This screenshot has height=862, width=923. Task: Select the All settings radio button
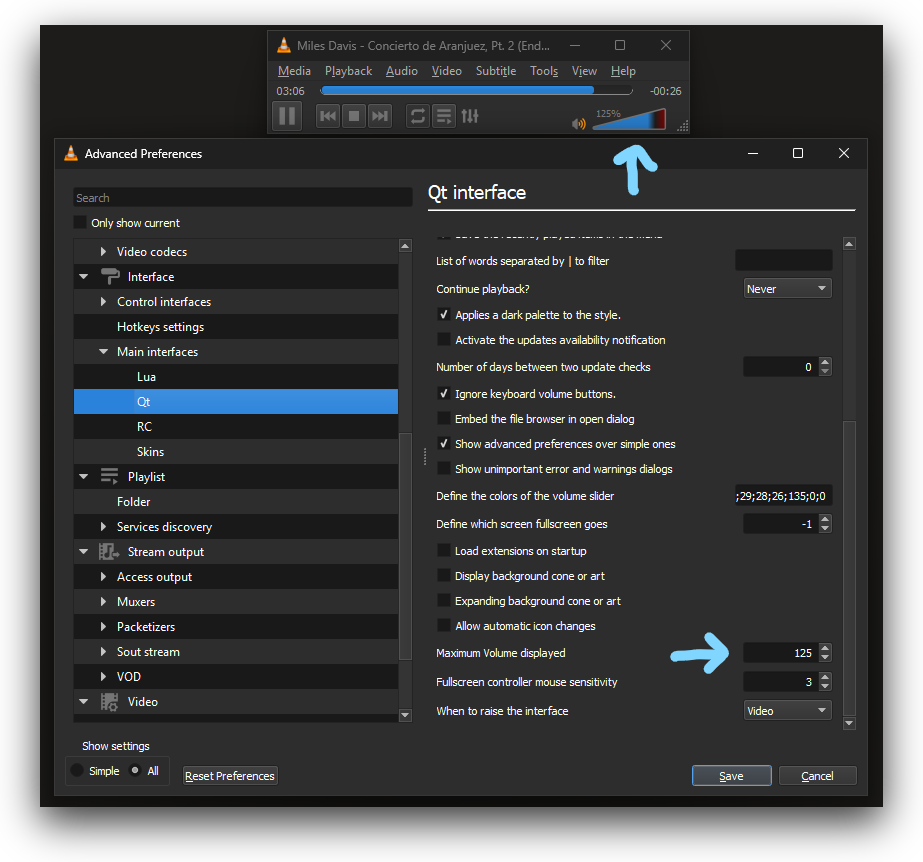pos(135,770)
